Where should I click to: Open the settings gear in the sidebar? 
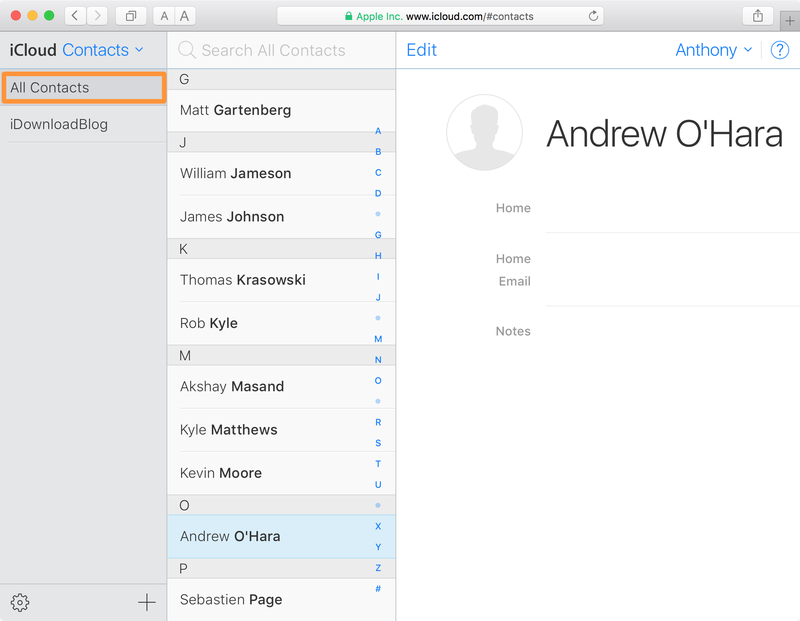coord(20,602)
